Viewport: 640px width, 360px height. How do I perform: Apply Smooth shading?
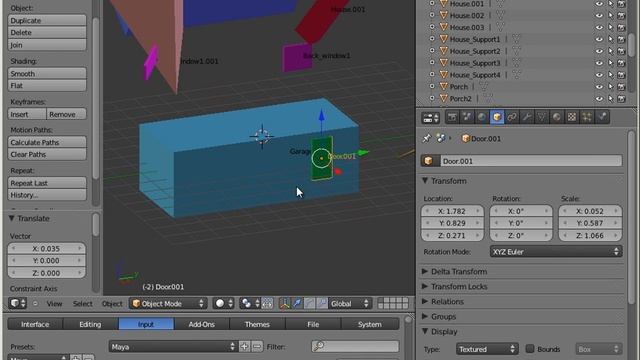(47, 73)
